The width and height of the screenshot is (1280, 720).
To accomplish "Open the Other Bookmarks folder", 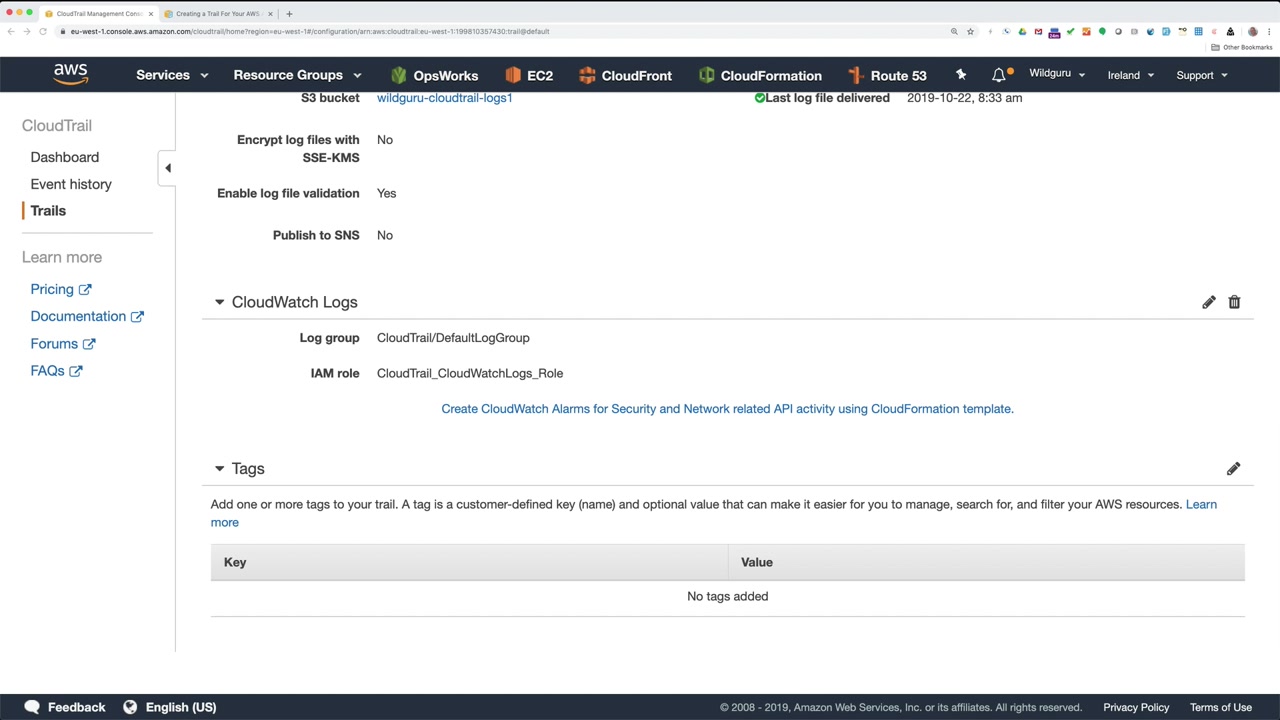I will [x=1241, y=47].
